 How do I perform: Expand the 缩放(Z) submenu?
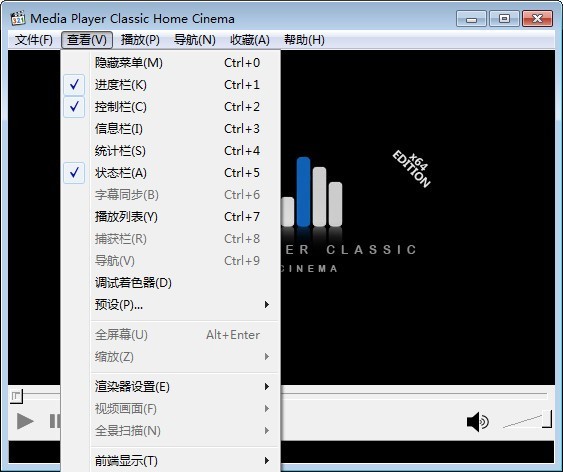[171, 357]
